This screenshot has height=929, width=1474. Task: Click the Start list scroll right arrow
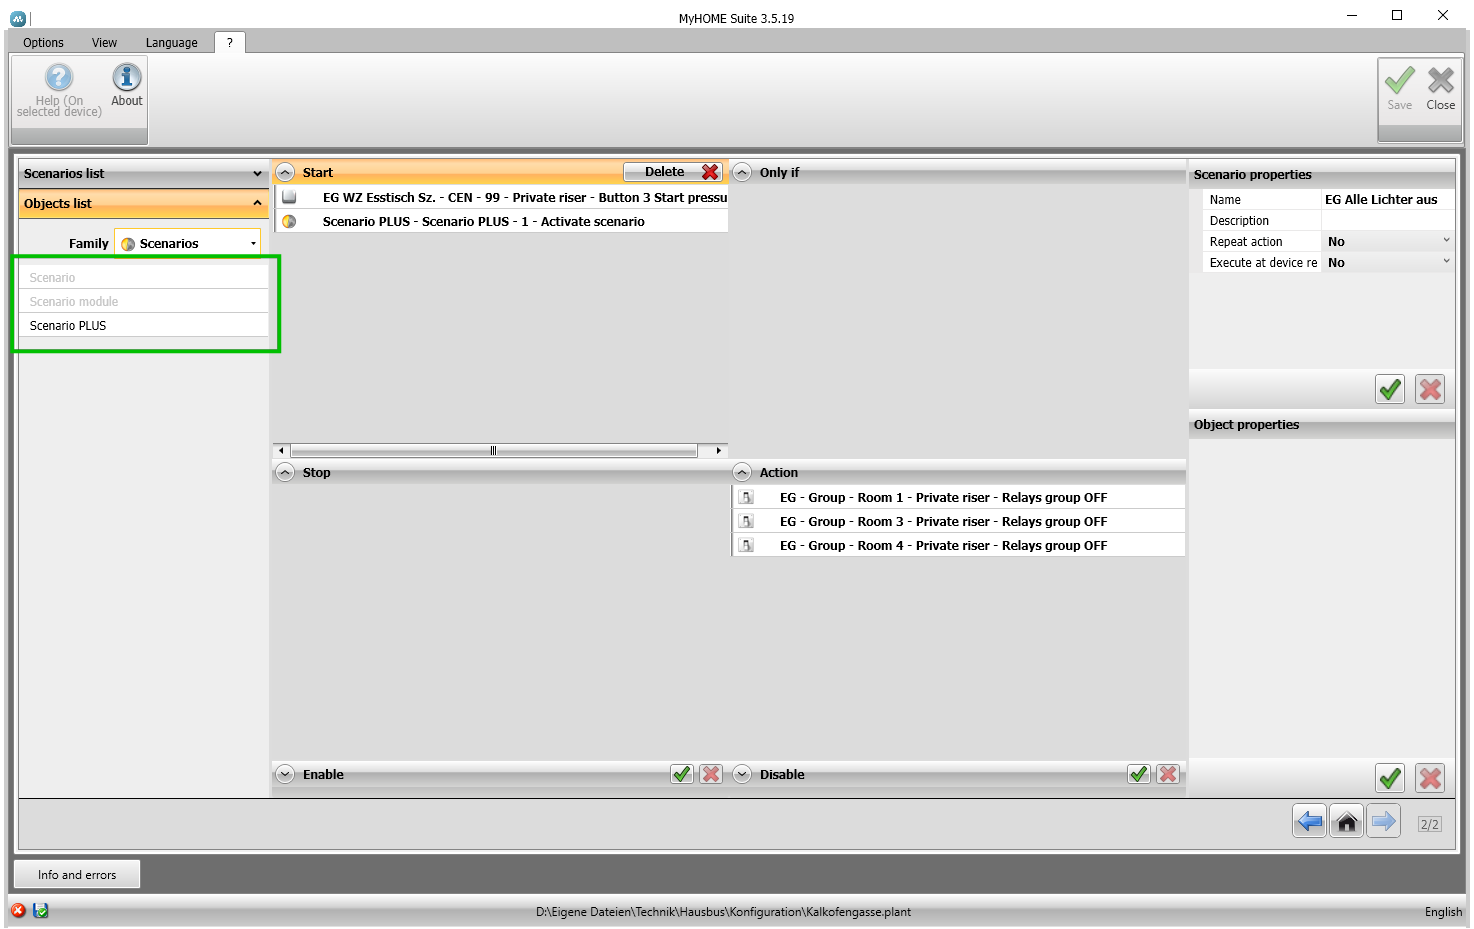point(718,451)
